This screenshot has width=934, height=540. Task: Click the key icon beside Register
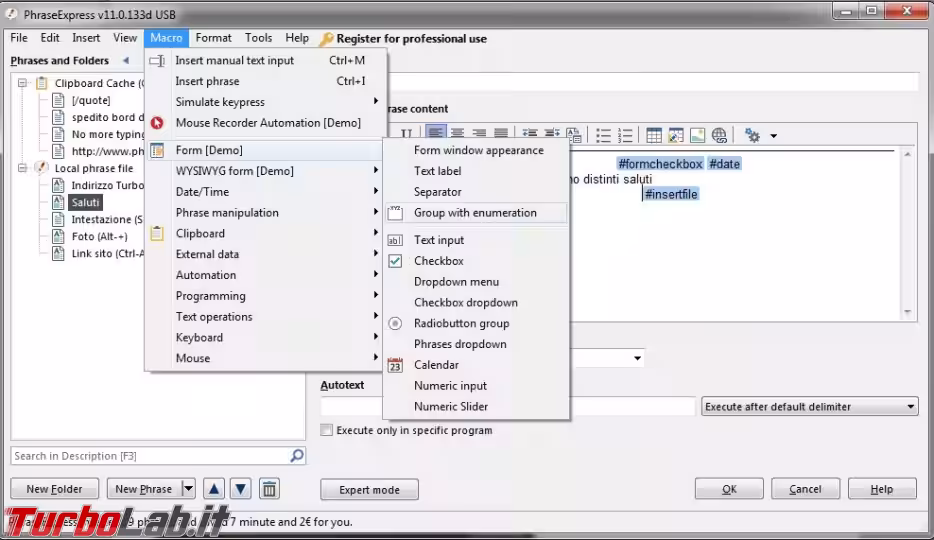click(326, 39)
